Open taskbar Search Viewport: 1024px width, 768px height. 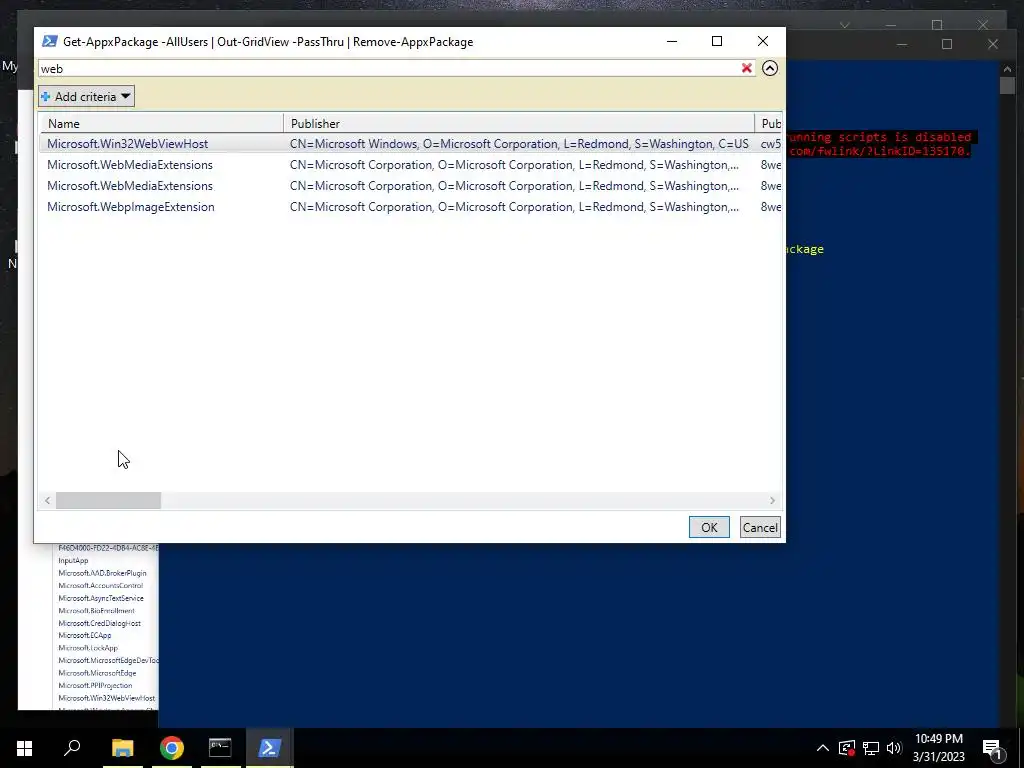(x=72, y=748)
